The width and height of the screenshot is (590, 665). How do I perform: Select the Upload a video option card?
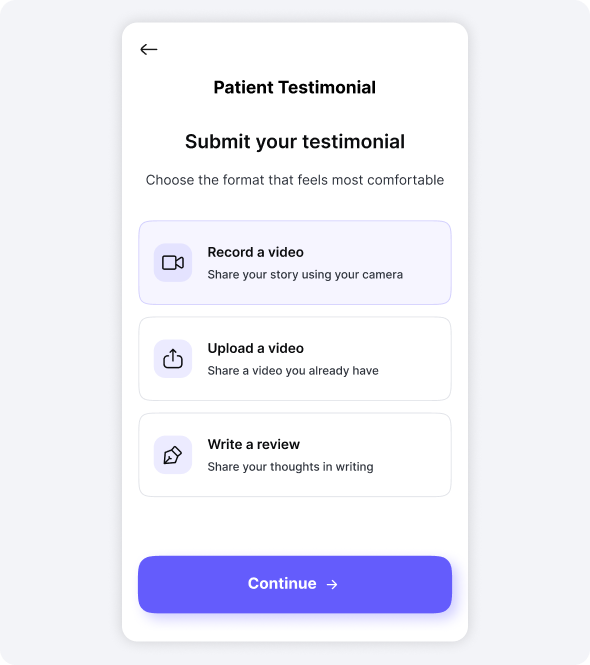[x=295, y=359]
